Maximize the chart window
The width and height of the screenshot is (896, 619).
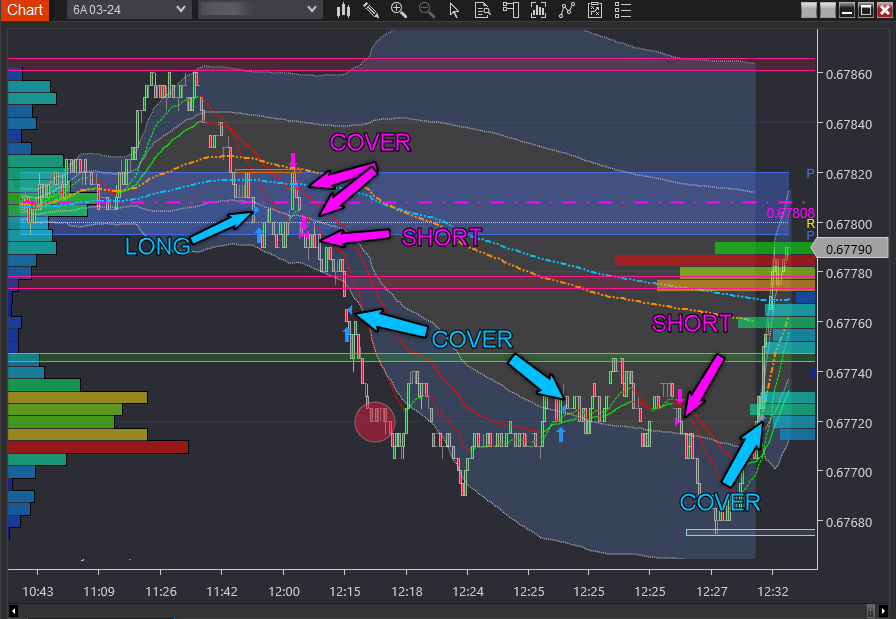tap(866, 10)
